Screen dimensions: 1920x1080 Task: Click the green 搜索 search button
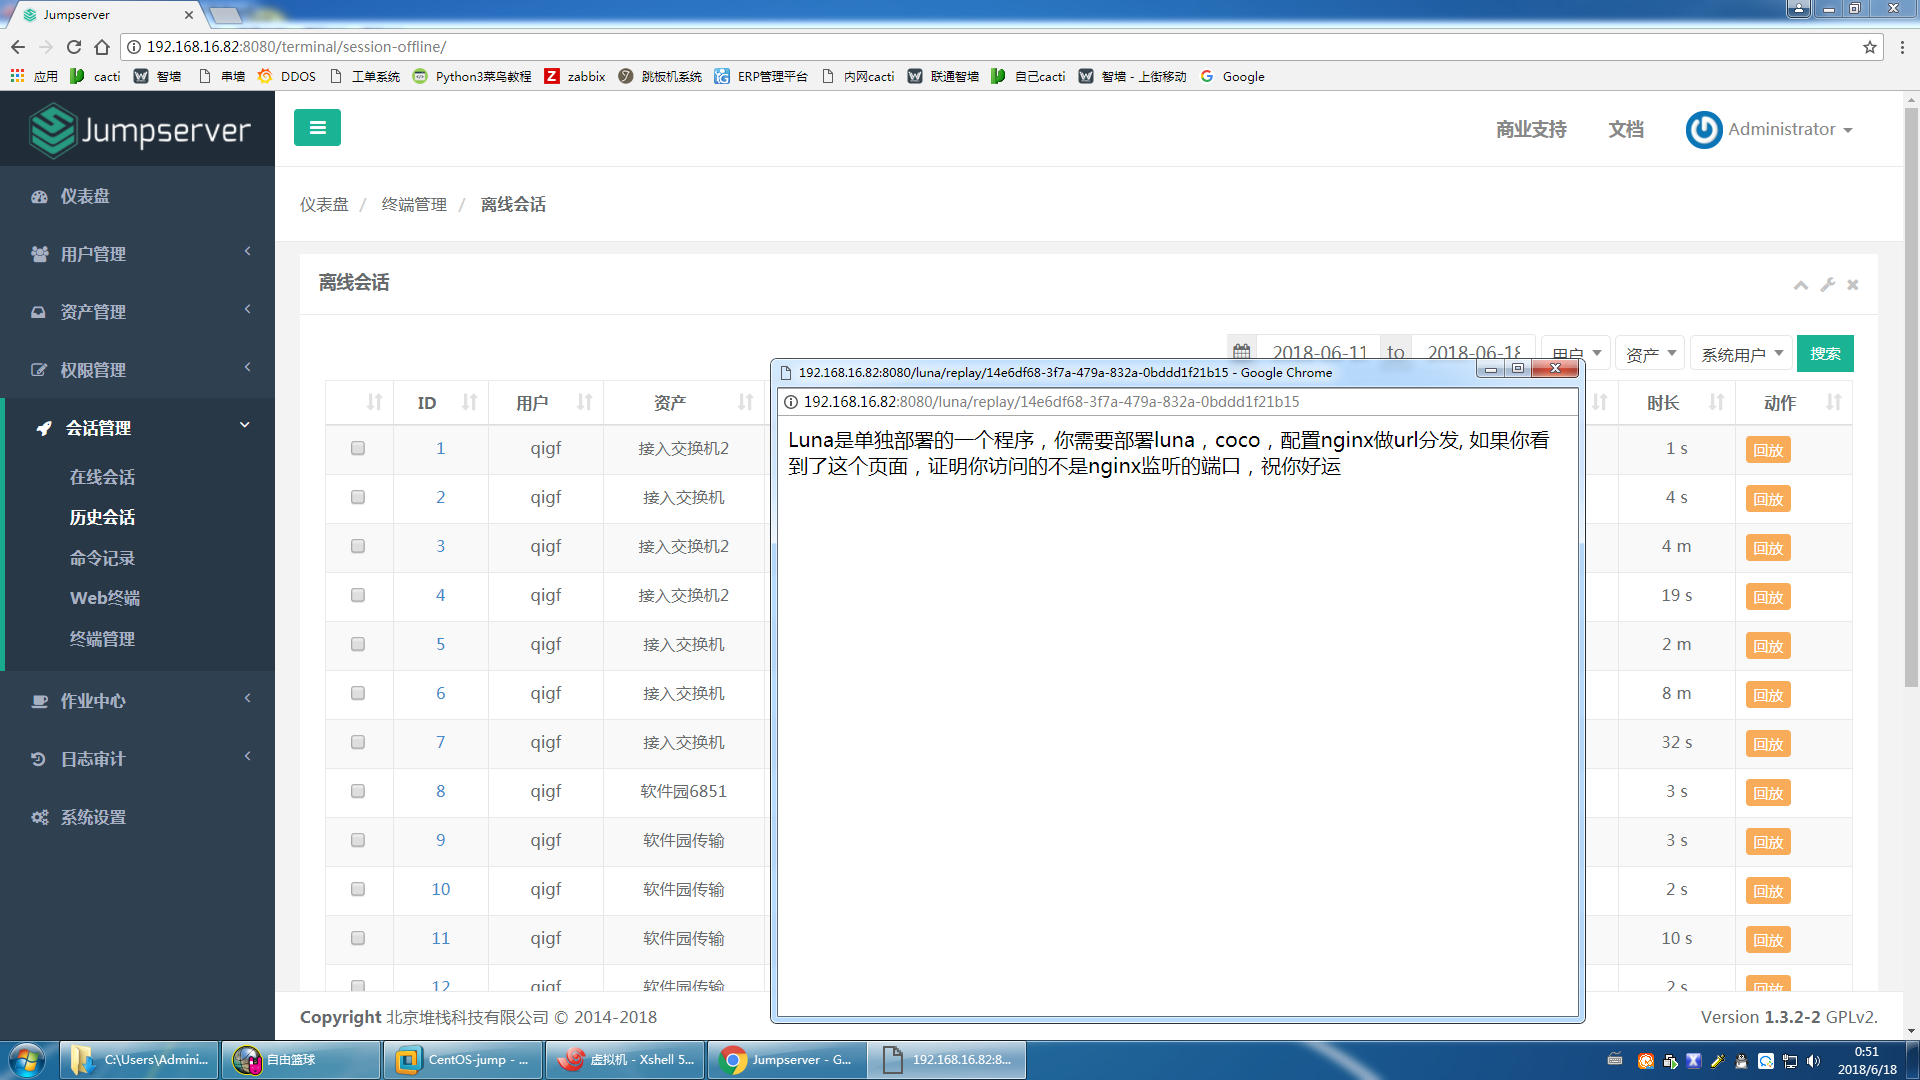click(1825, 352)
